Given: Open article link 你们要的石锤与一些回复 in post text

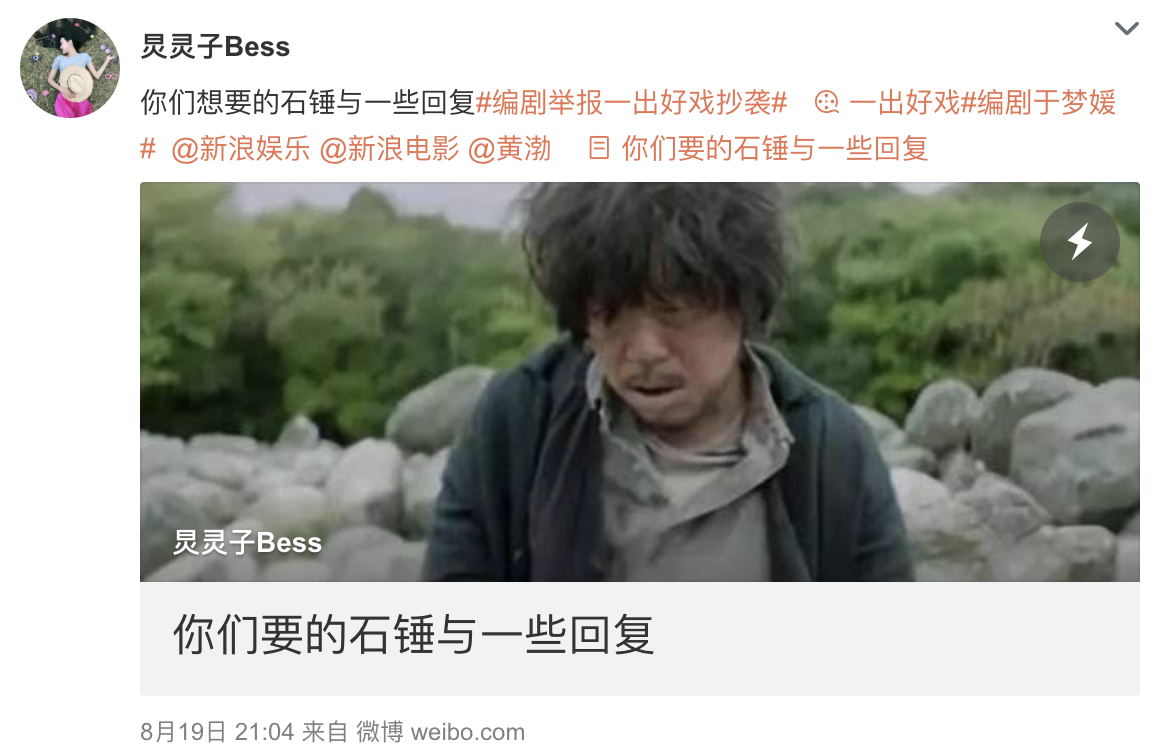Looking at the screenshot, I should point(775,148).
